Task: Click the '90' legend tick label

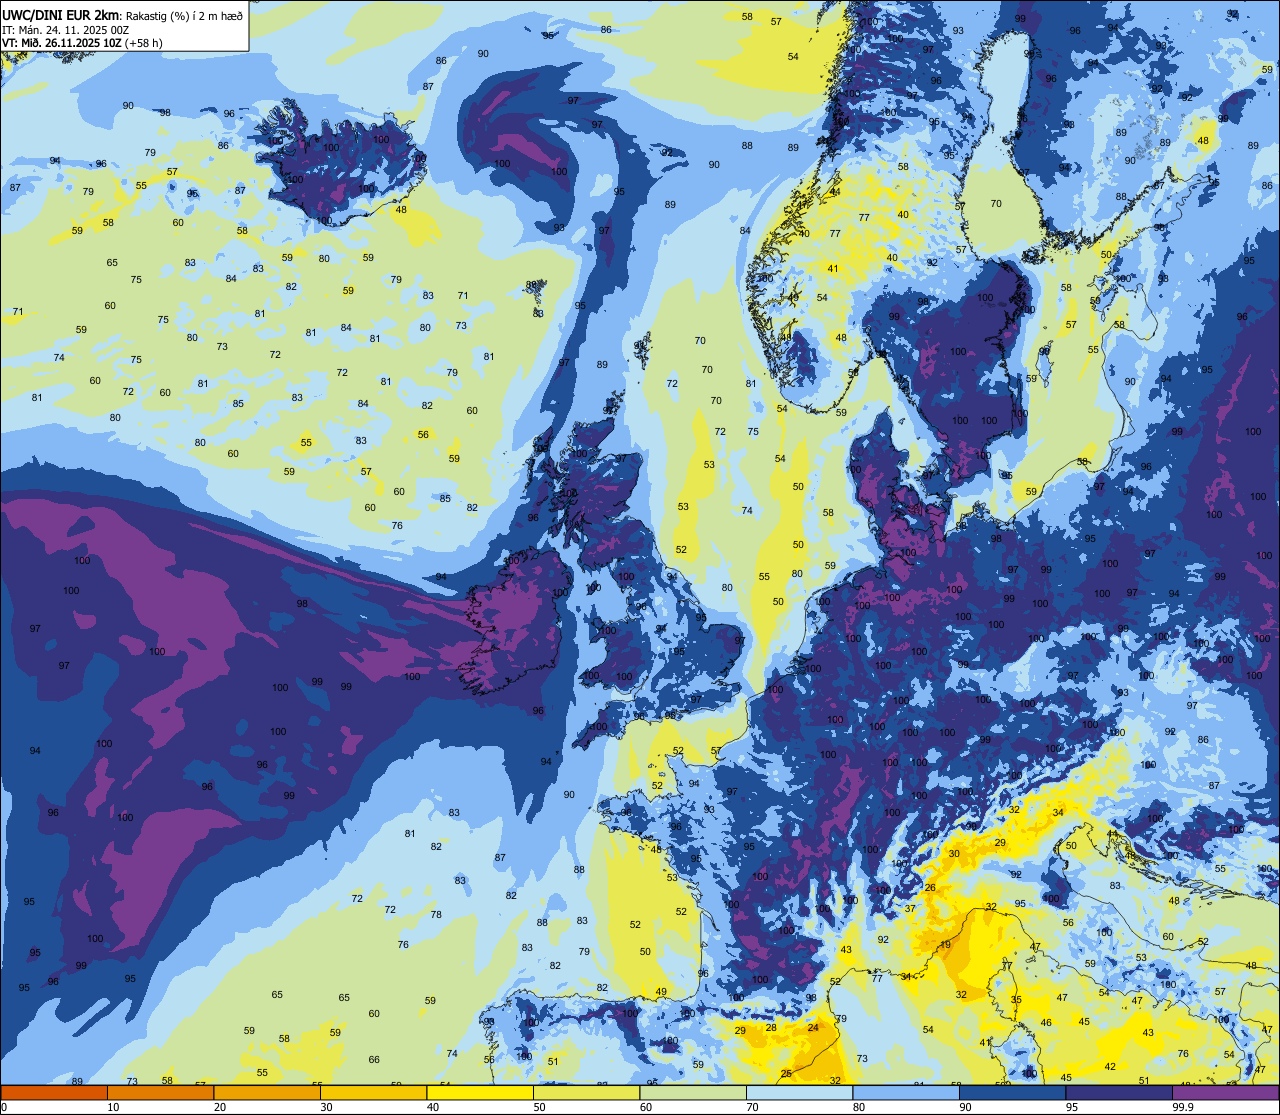Action: click(965, 1107)
